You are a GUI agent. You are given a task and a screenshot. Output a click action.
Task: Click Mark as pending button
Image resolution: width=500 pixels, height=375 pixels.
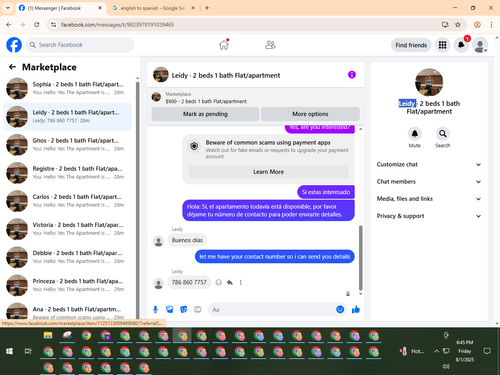205,114
